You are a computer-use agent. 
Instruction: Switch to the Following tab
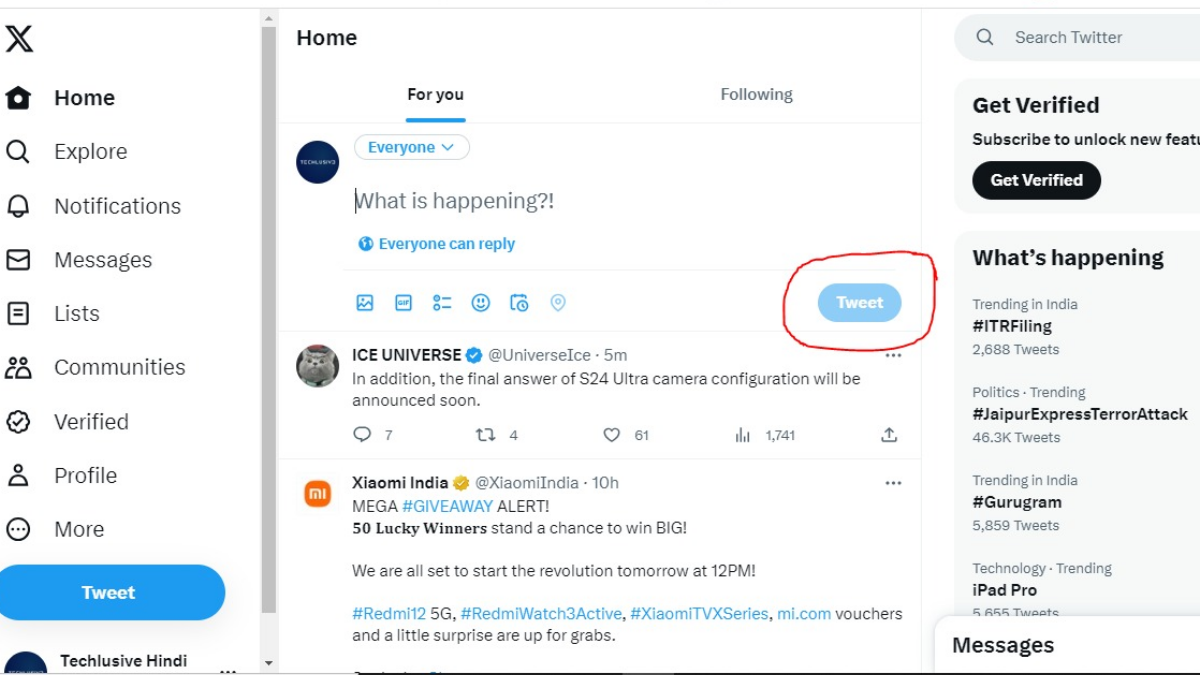(x=756, y=95)
